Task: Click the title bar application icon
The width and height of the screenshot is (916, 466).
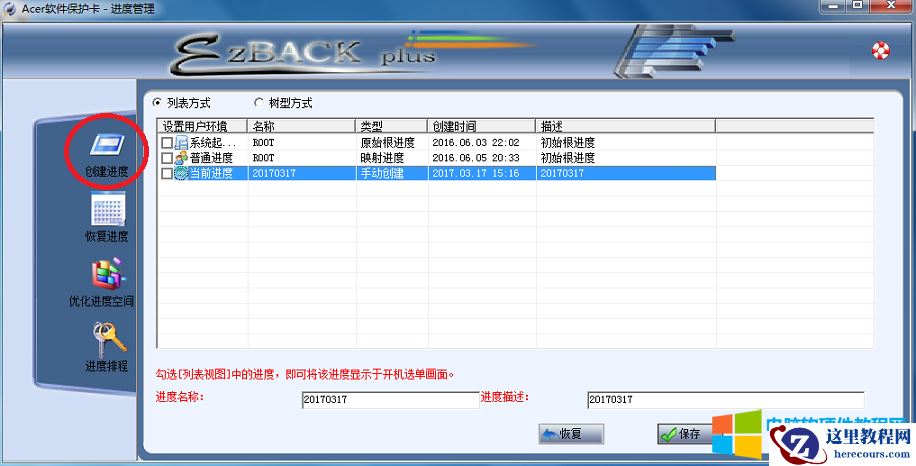Action: point(9,9)
